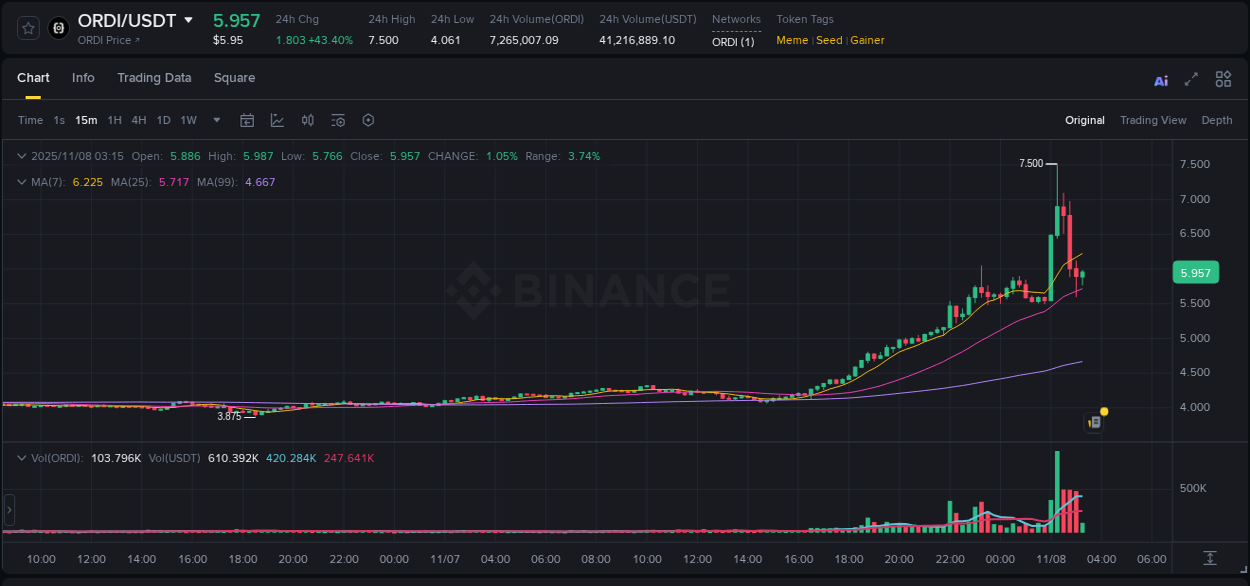Image resolution: width=1250 pixels, height=586 pixels.
Task: Switch chart mode to Trading View
Action: click(x=1153, y=120)
